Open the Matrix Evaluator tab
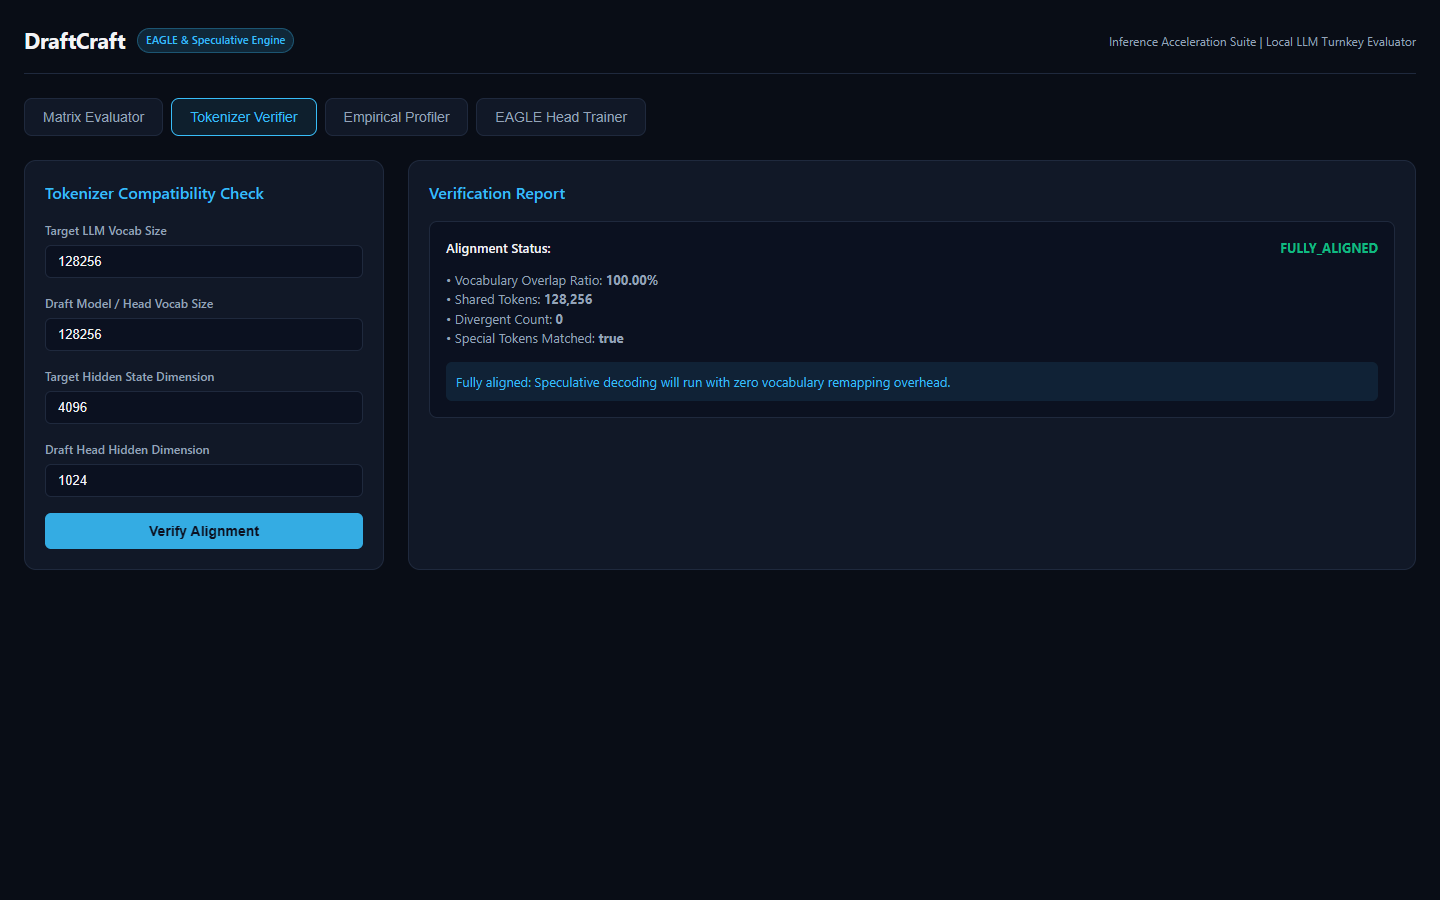This screenshot has width=1440, height=900. tap(93, 117)
